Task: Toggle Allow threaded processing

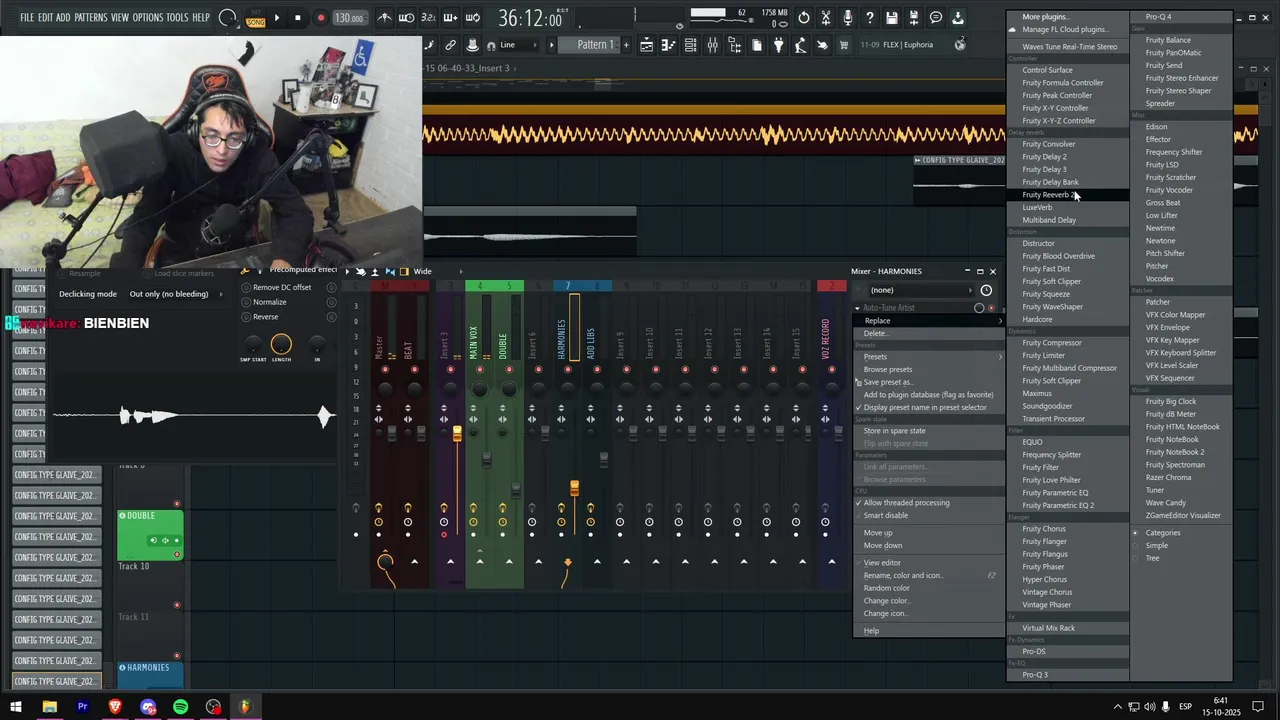Action: click(929, 503)
